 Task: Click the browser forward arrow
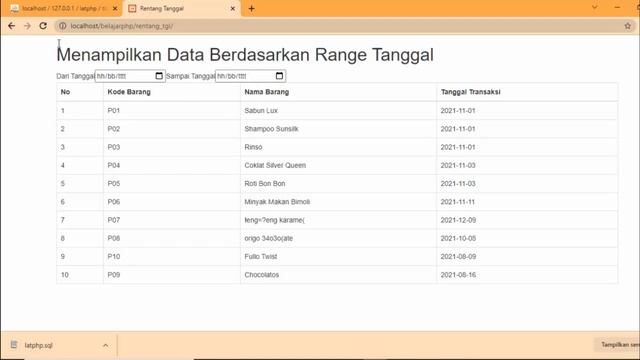click(x=27, y=26)
